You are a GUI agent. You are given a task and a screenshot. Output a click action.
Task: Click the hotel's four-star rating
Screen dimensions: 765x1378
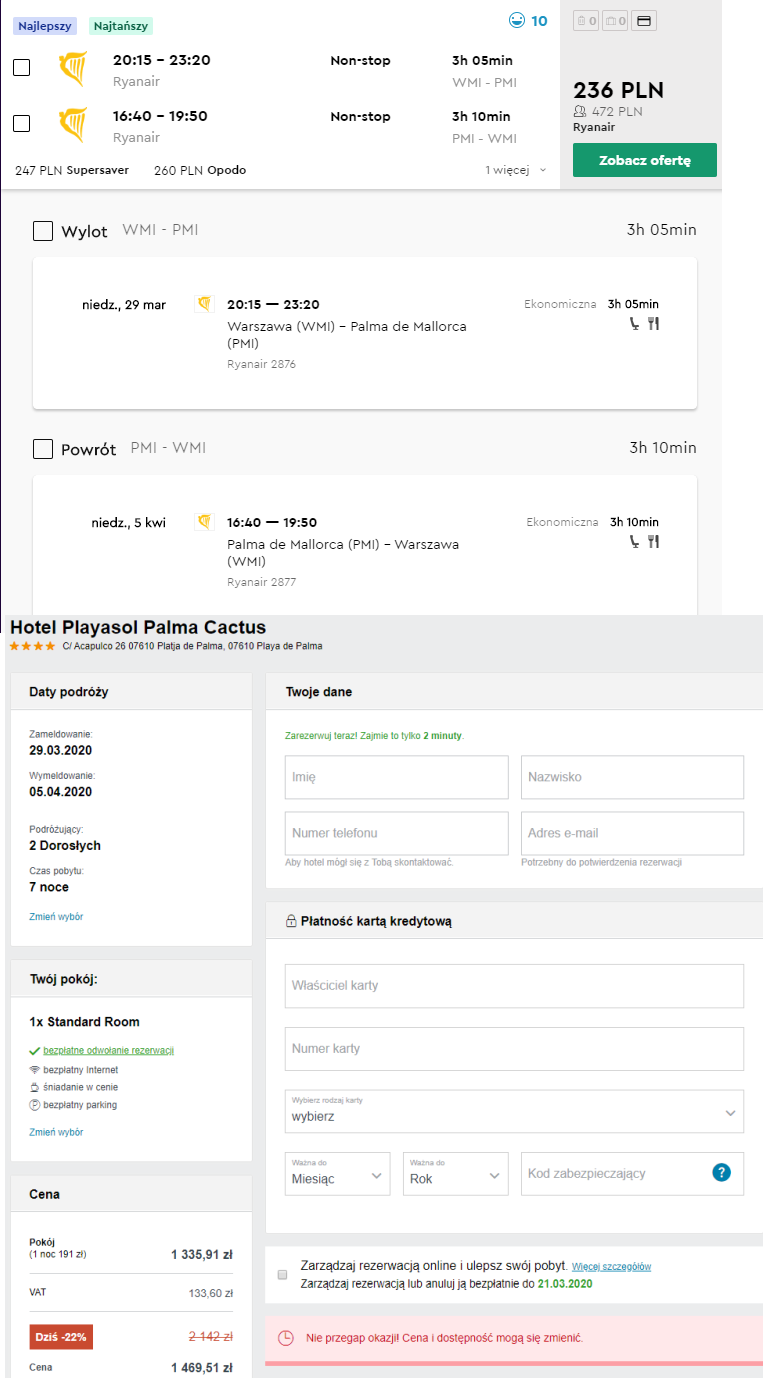[32, 647]
